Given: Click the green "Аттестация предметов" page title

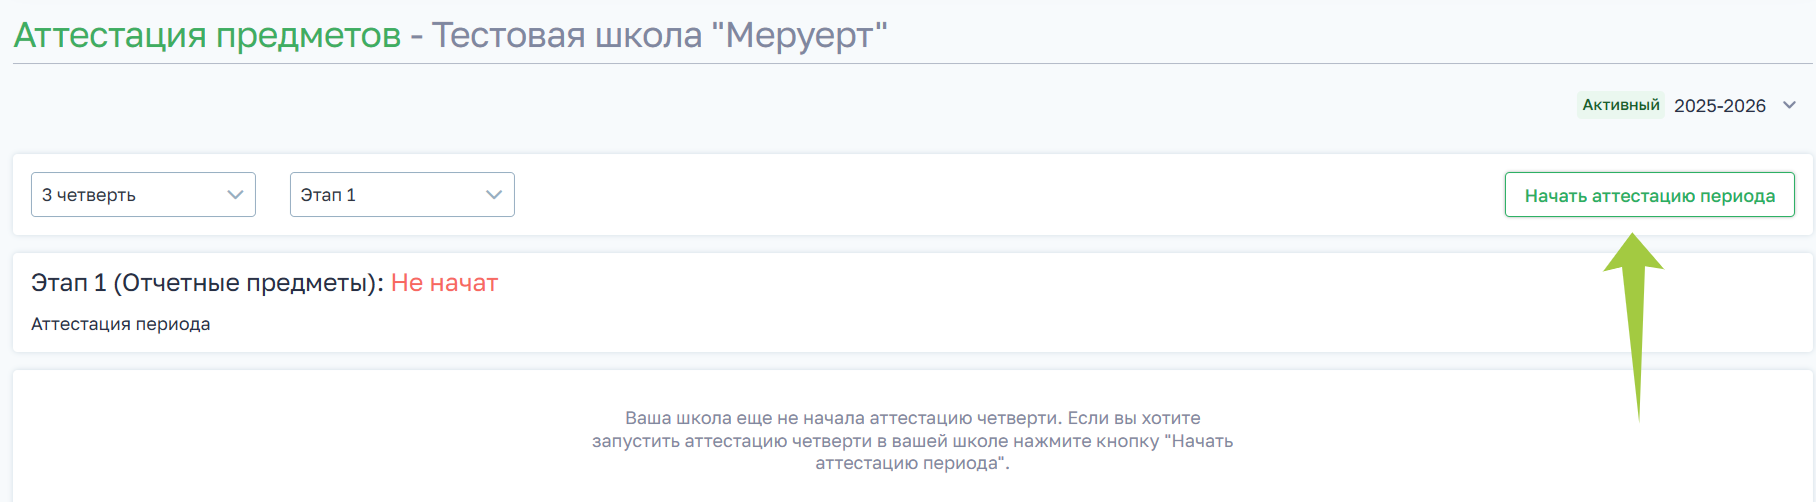Looking at the screenshot, I should [207, 35].
